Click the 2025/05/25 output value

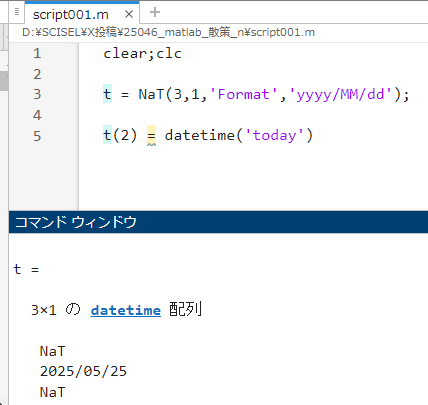coord(83,371)
